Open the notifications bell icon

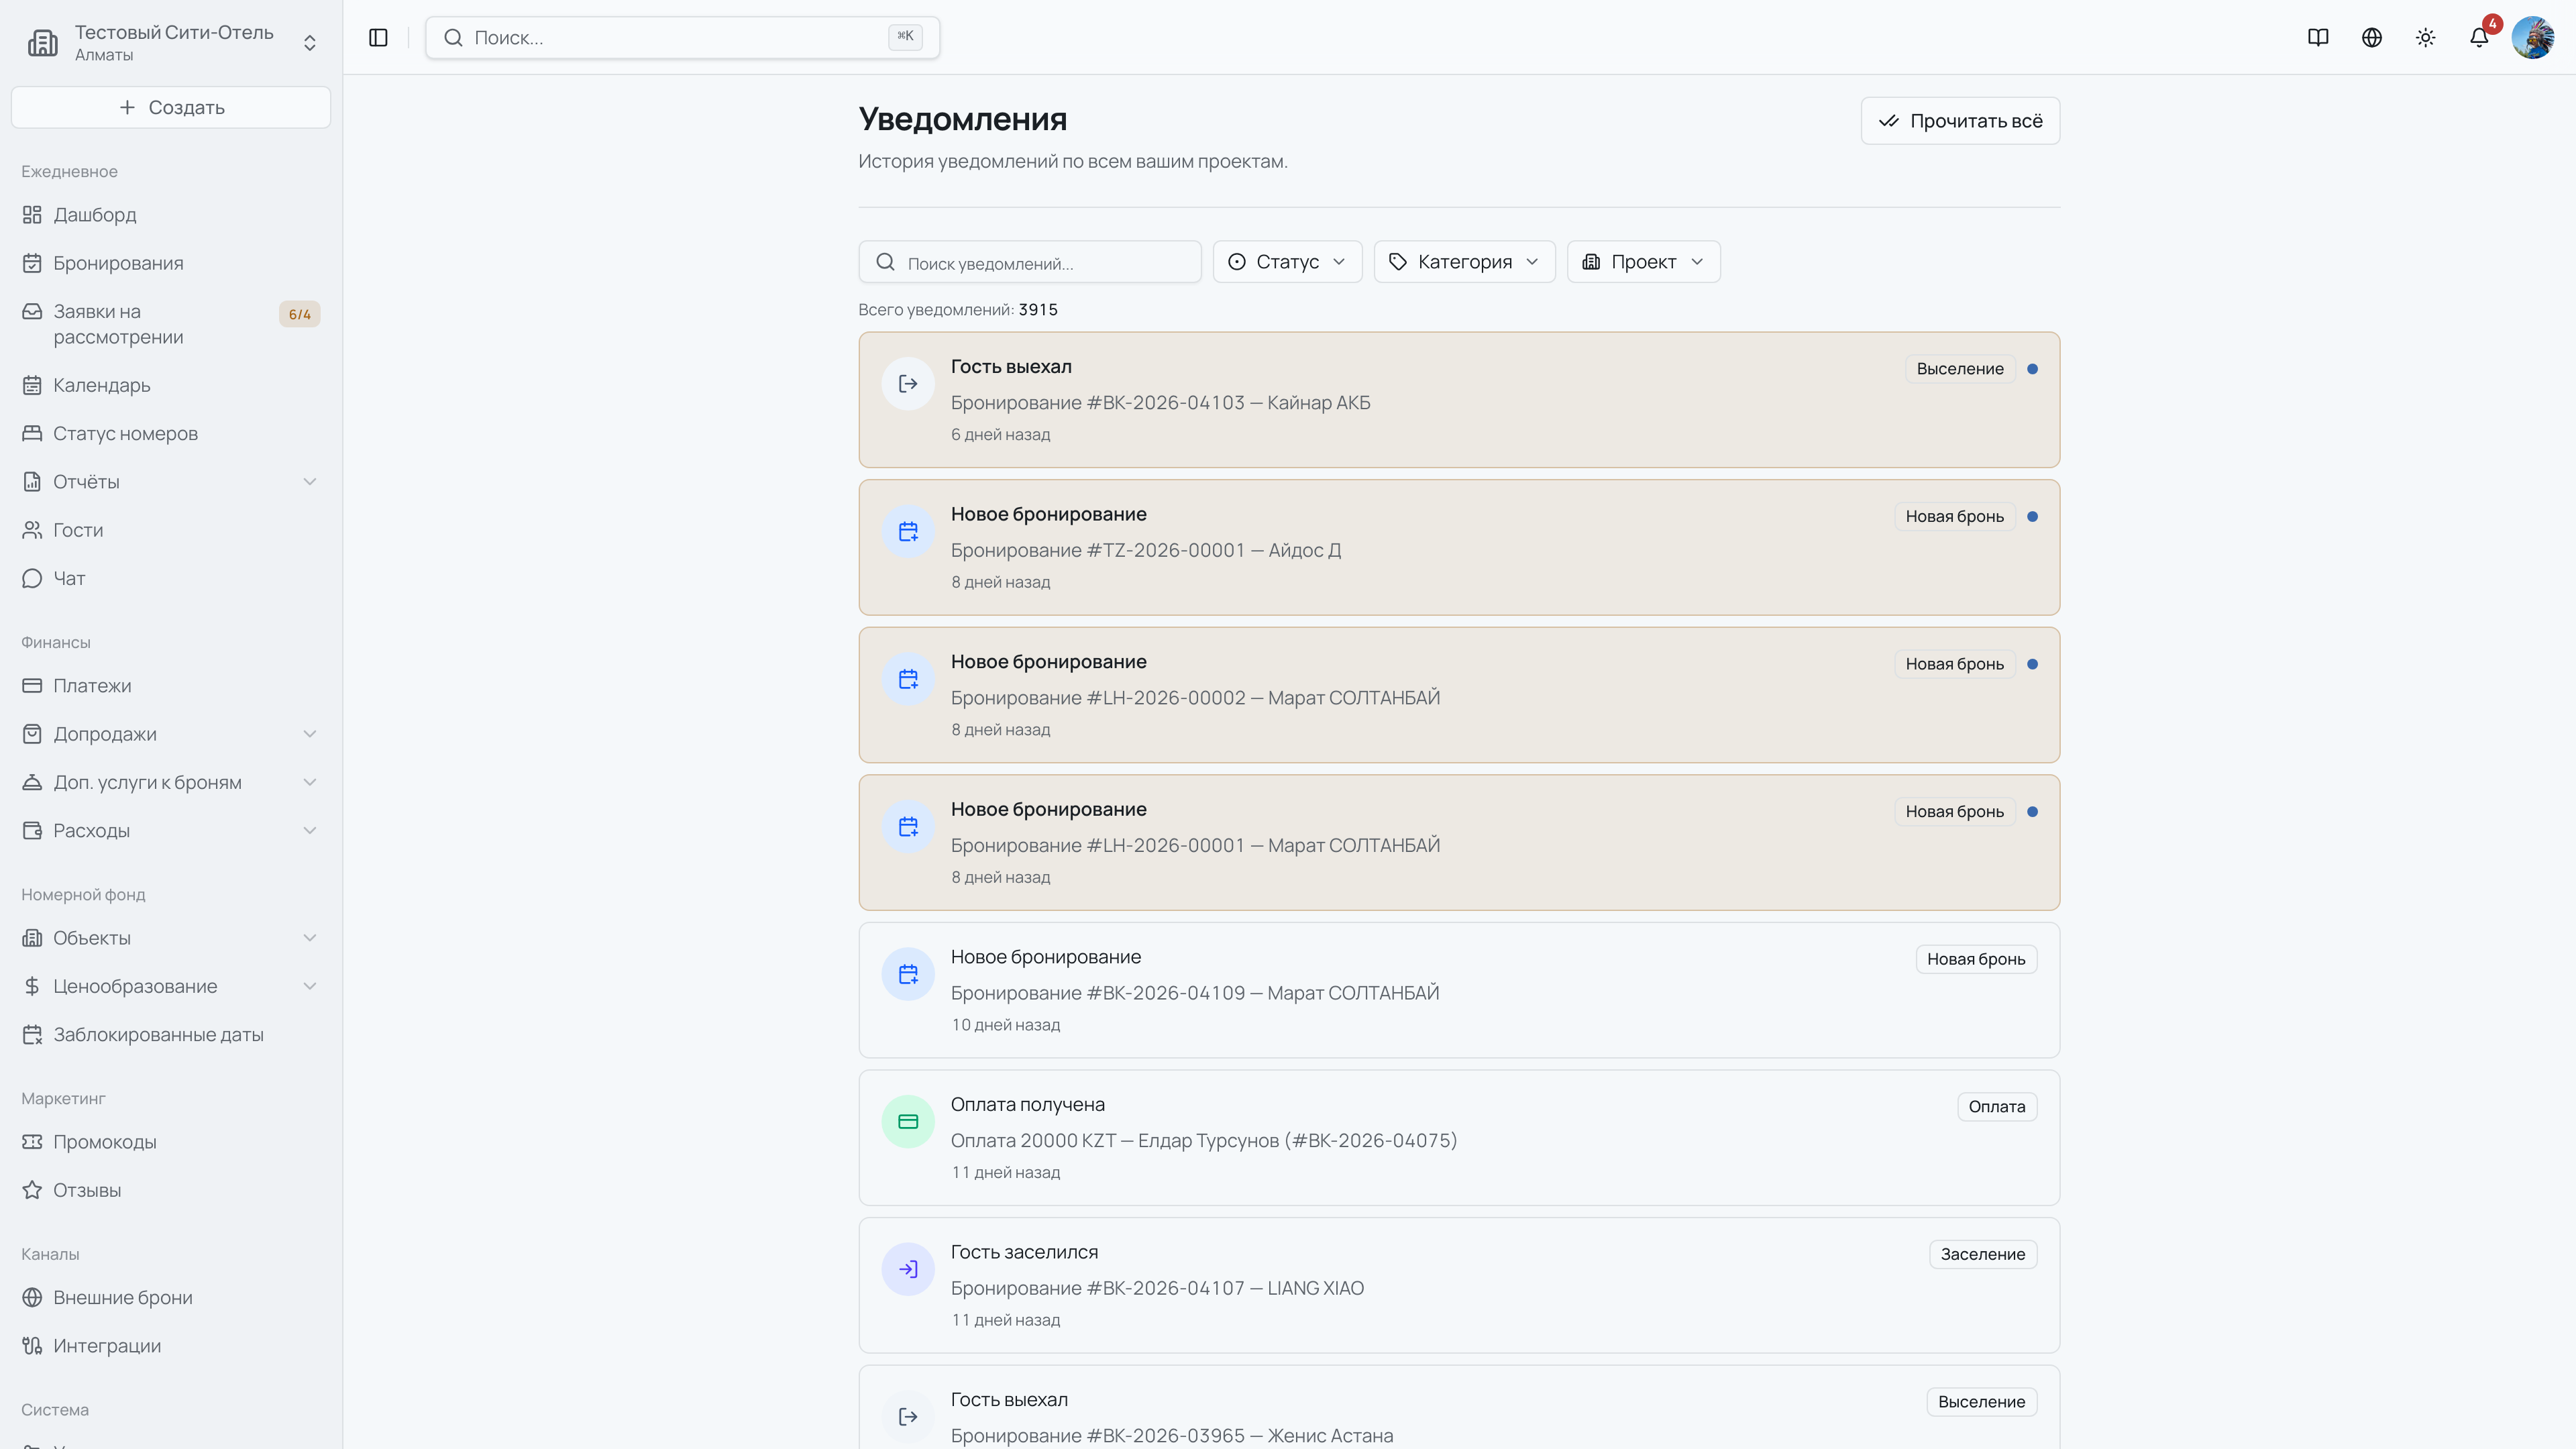point(2479,37)
